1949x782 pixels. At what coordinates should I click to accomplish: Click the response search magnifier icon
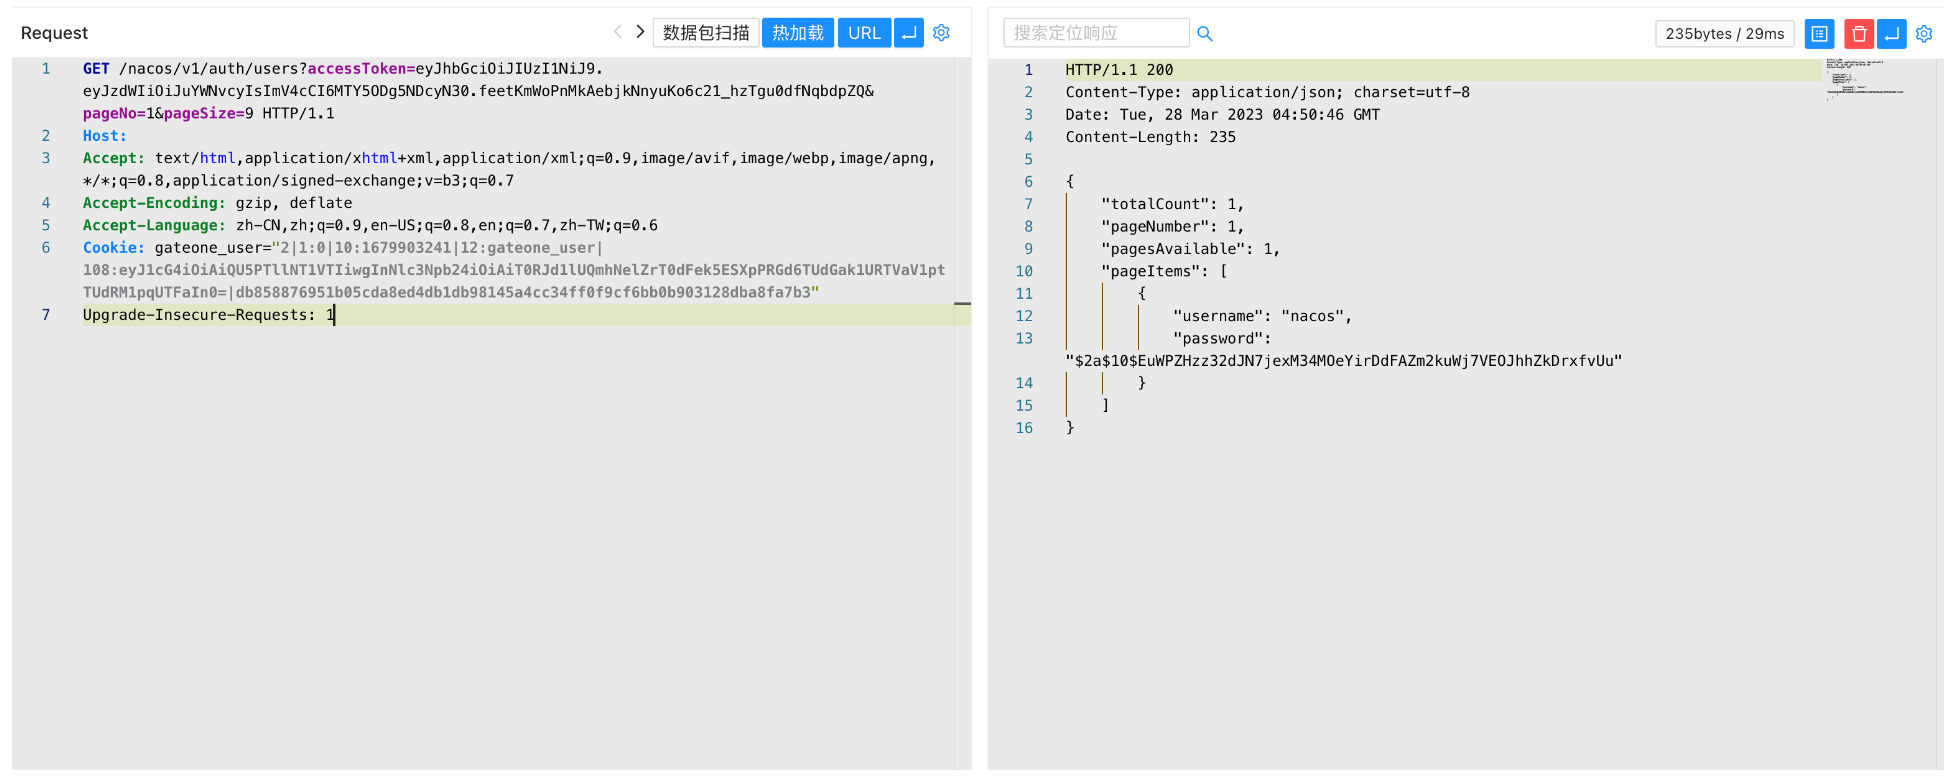(1205, 34)
